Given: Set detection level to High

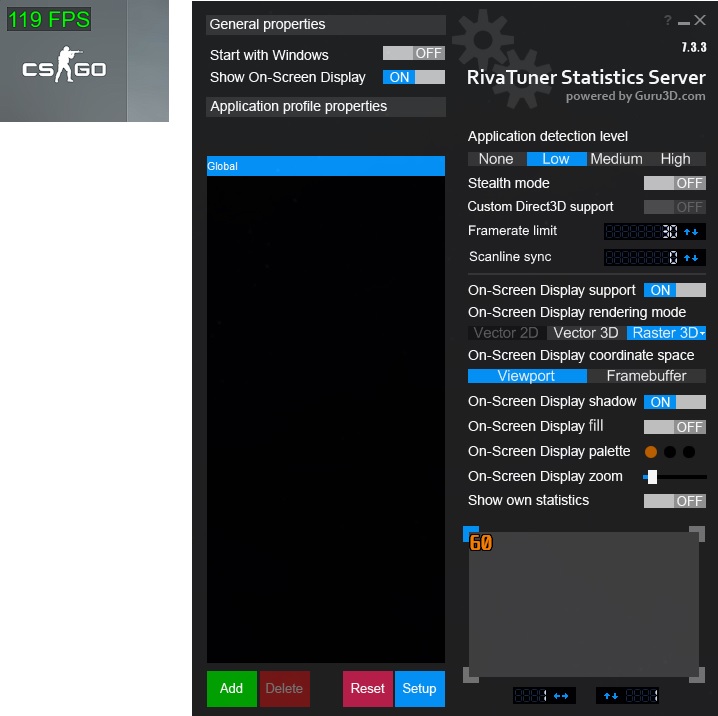Looking at the screenshot, I should point(676,159).
